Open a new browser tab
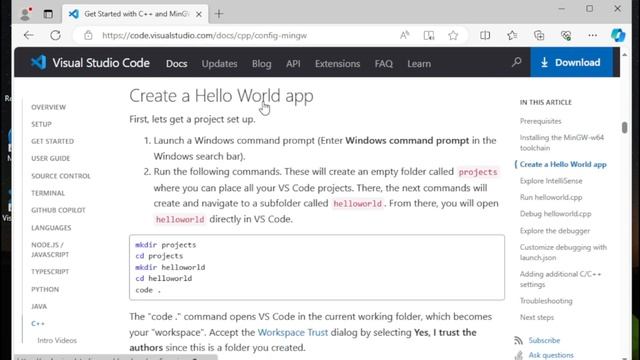640x360 pixels. [219, 14]
